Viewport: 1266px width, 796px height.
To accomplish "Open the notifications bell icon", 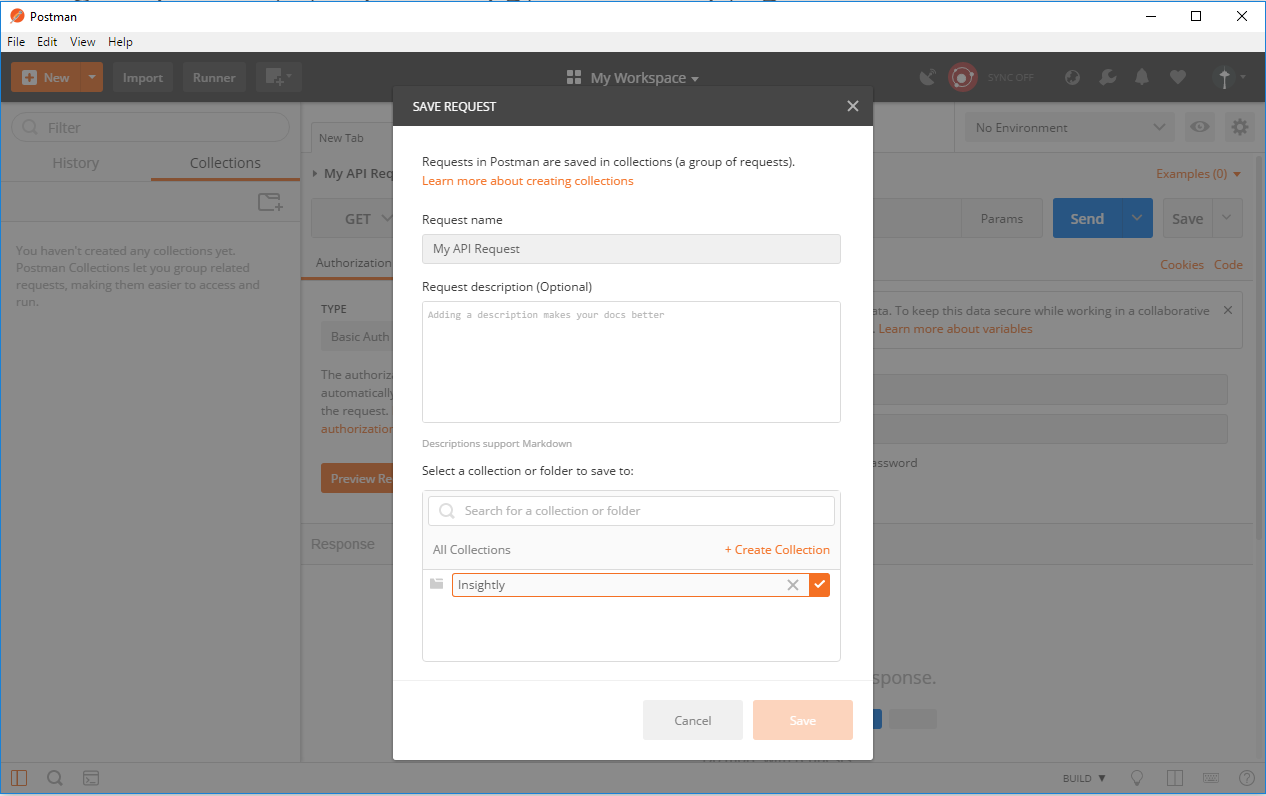I will pyautogui.click(x=1141, y=77).
